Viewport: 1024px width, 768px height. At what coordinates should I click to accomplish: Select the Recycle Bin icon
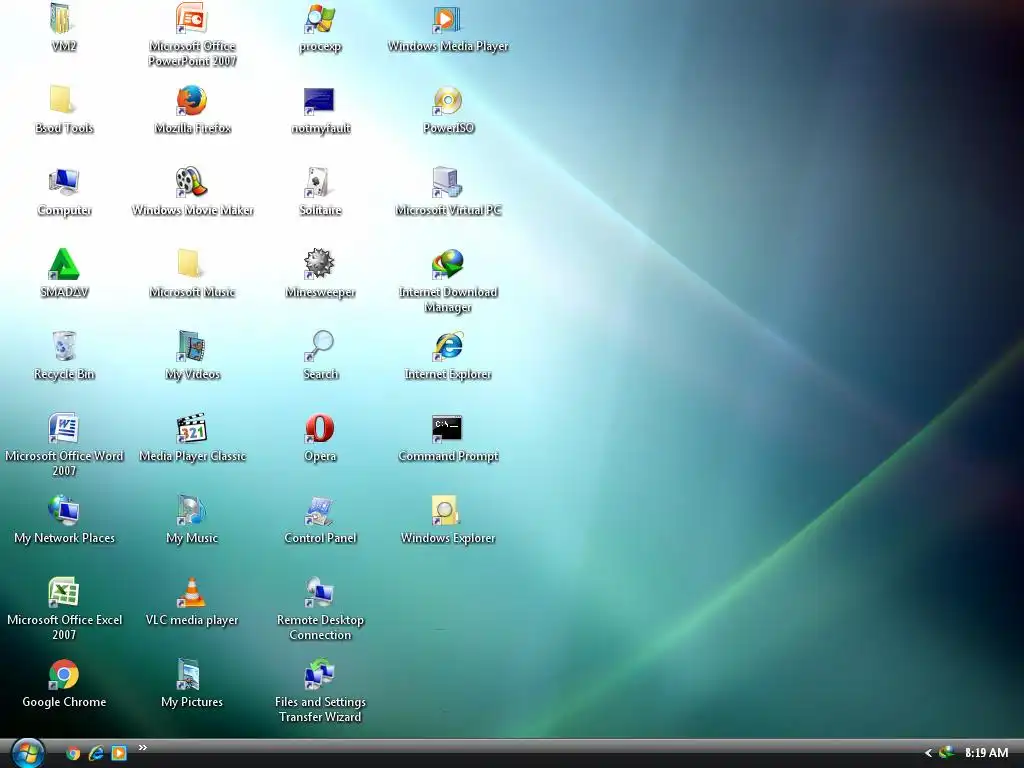63,346
